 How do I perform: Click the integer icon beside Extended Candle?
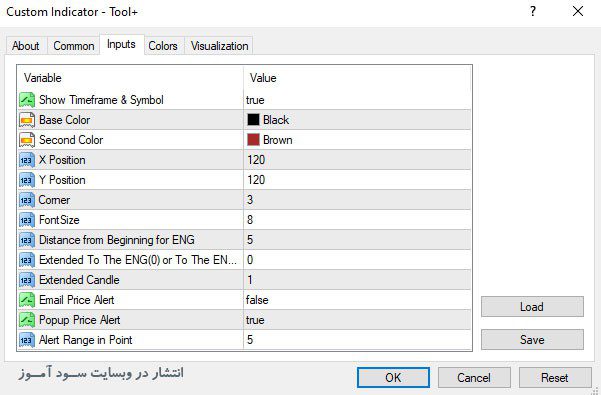point(27,280)
